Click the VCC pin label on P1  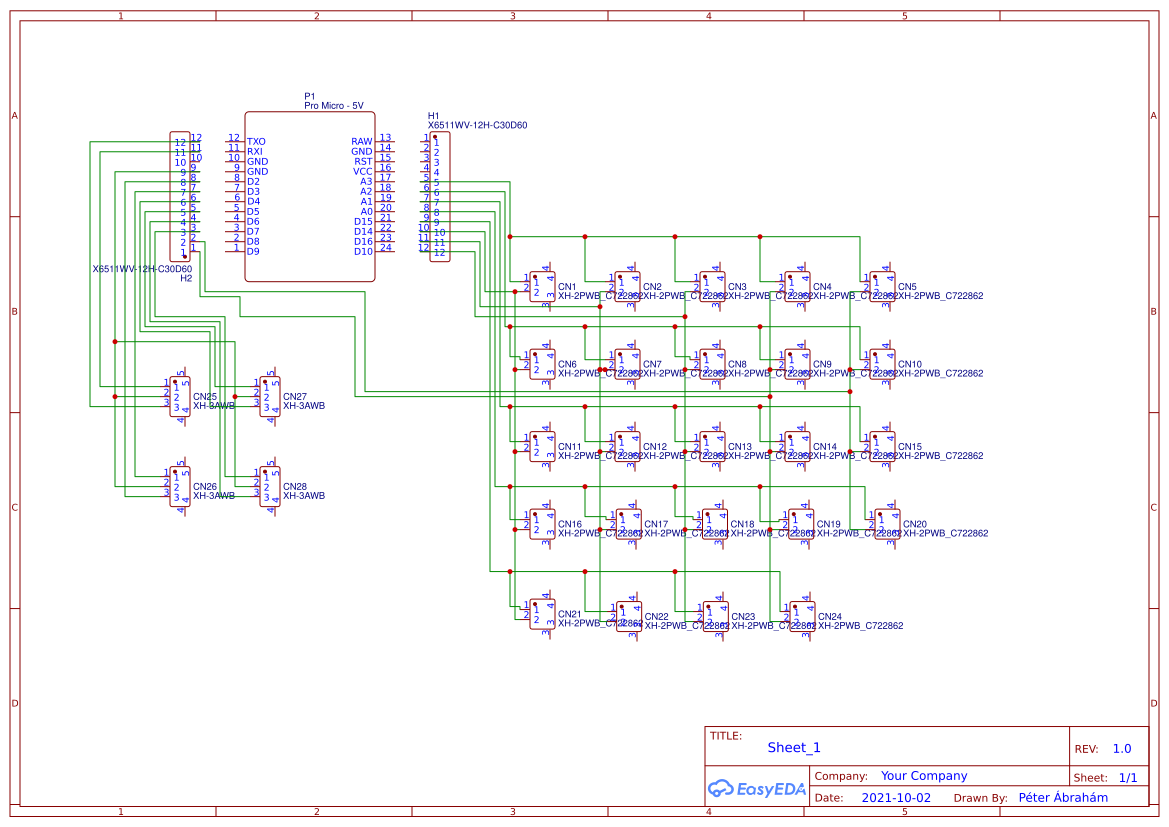click(361, 171)
